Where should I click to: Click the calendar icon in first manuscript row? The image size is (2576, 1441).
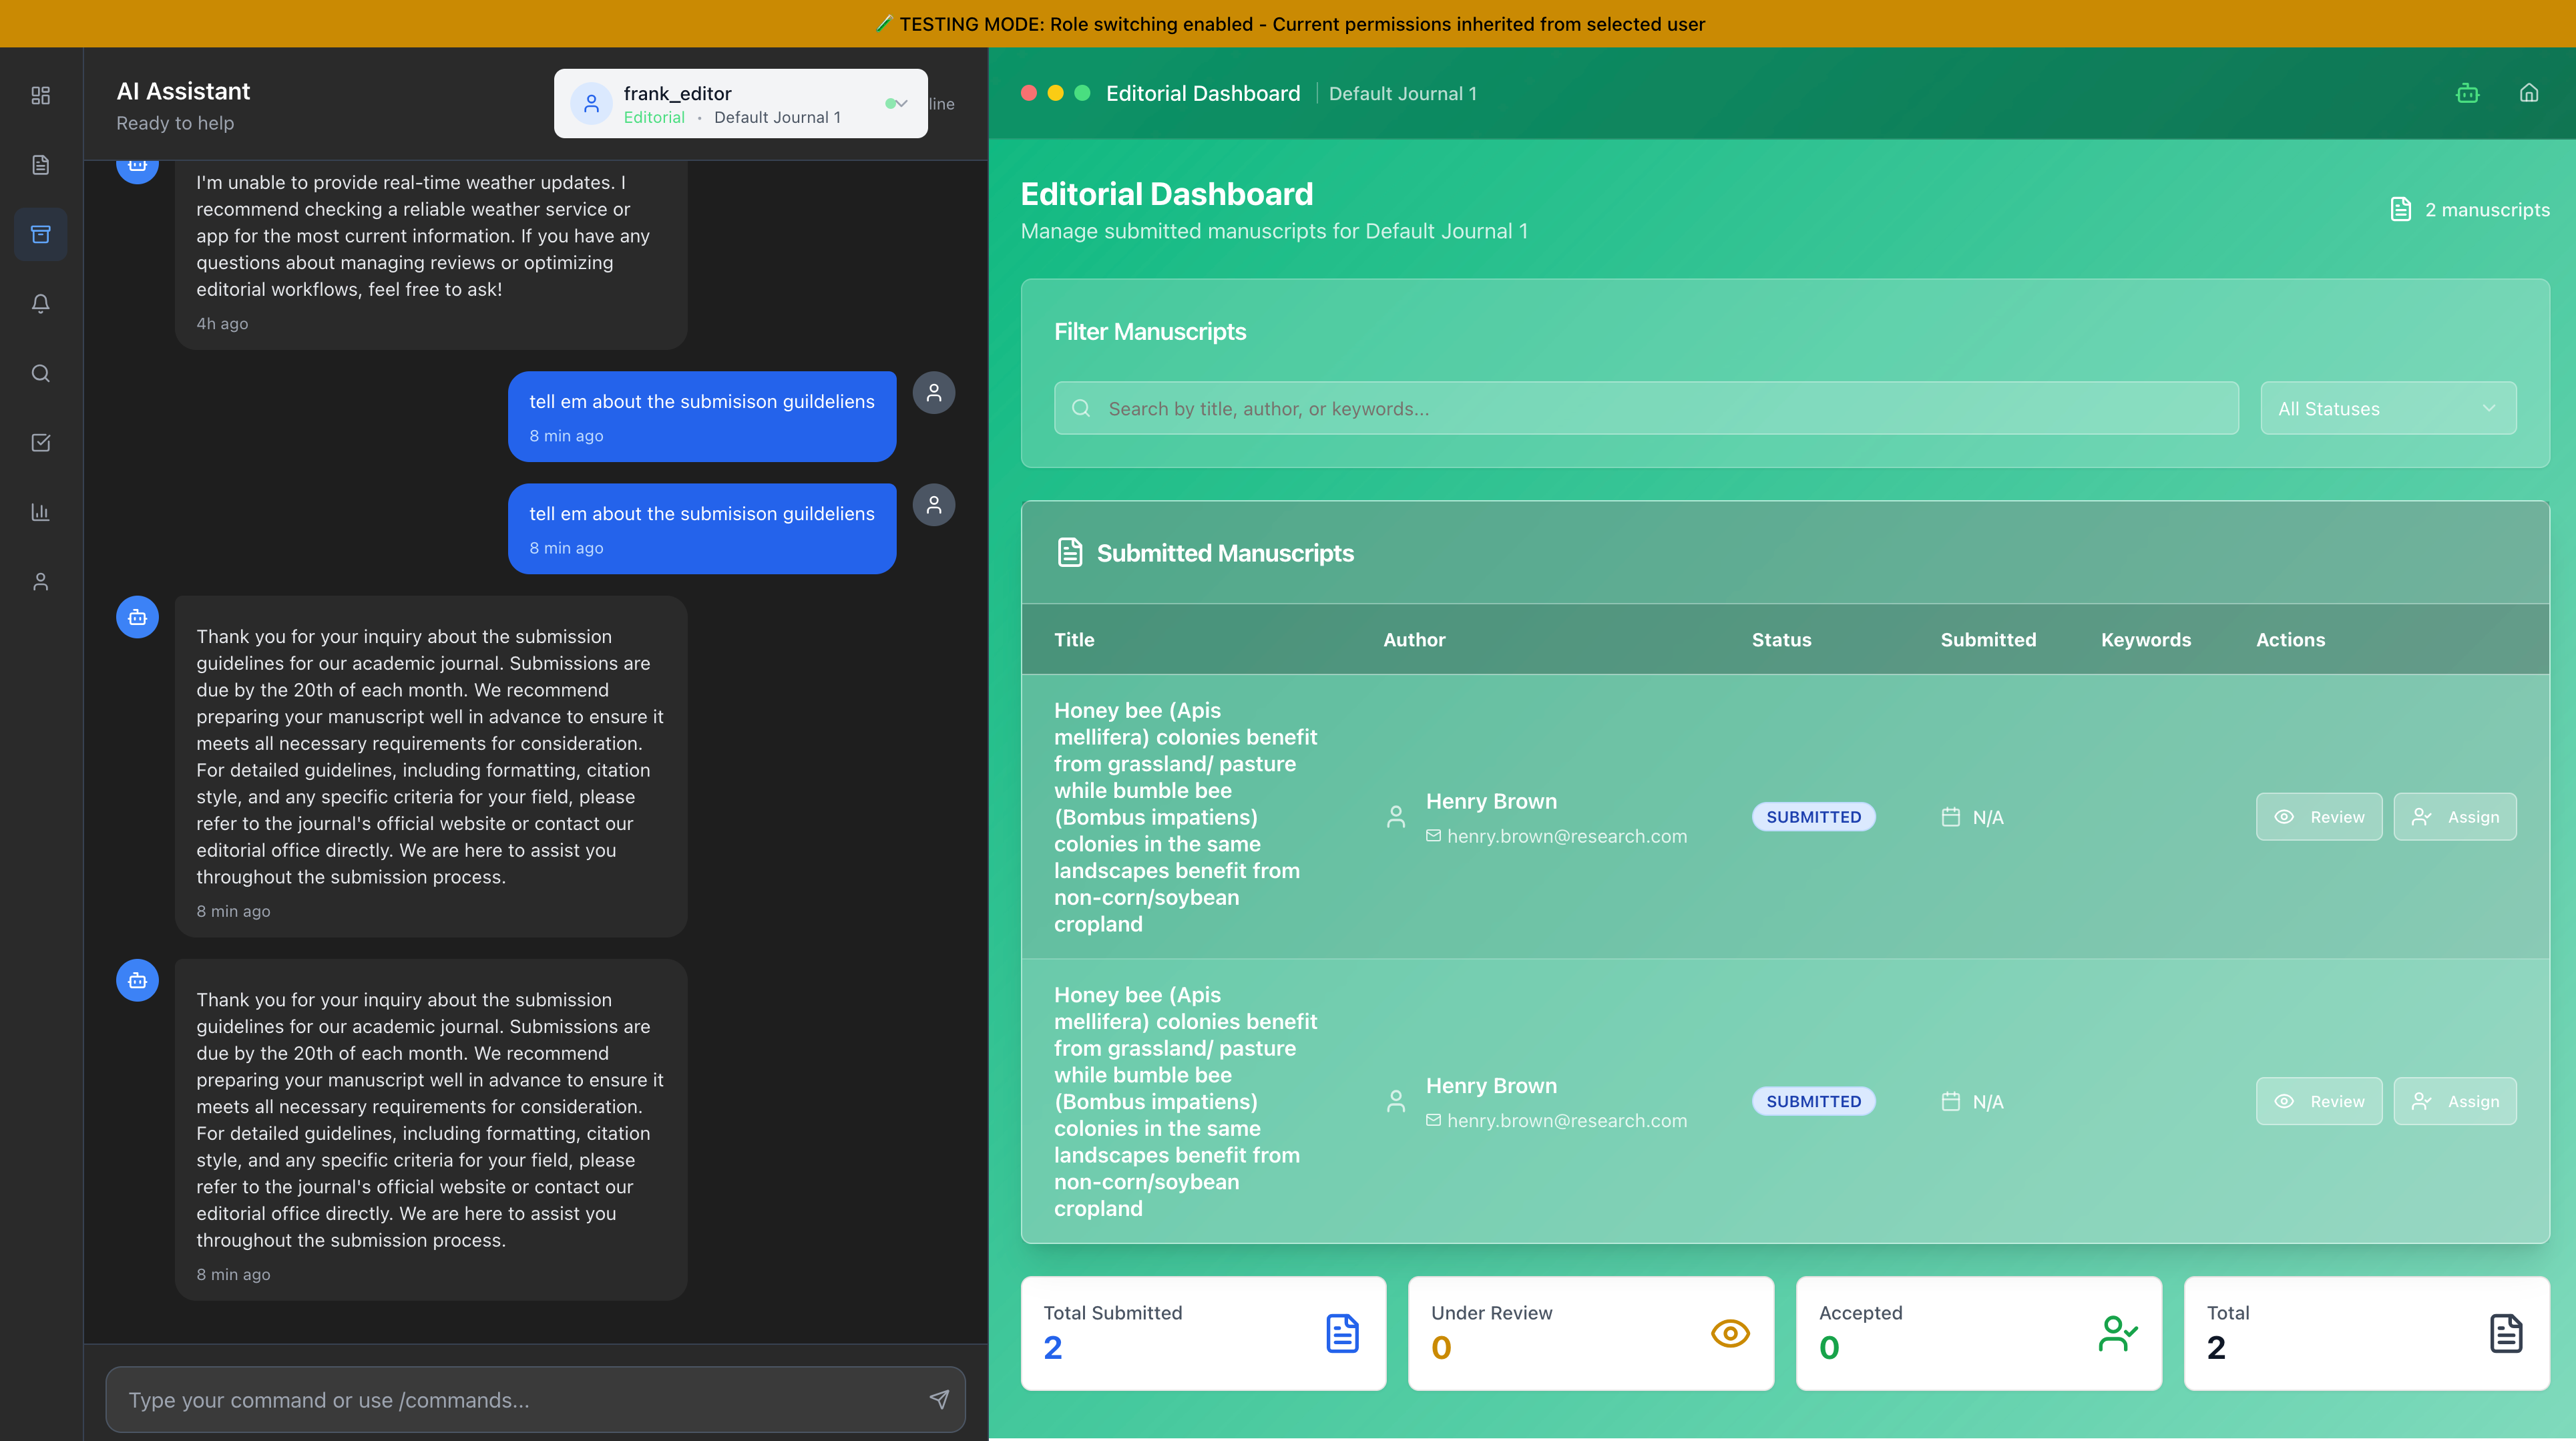point(1950,817)
